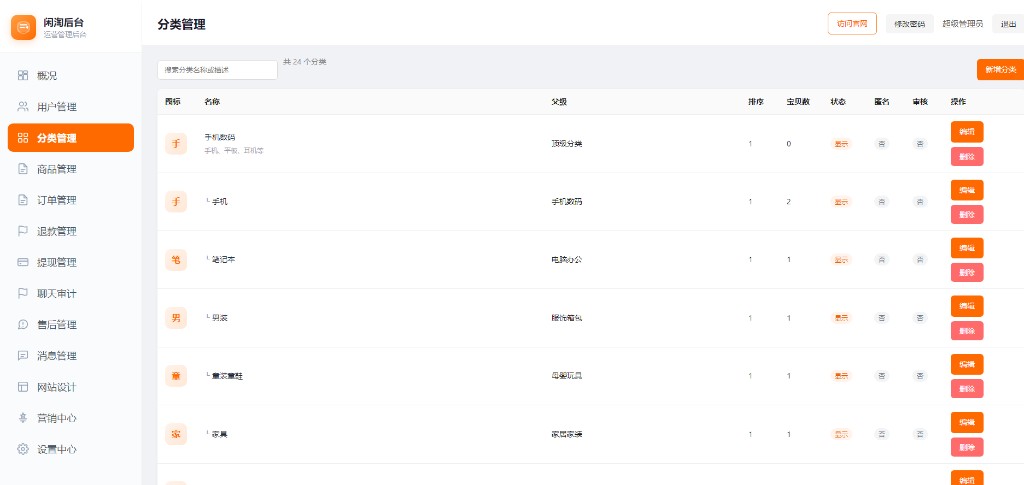
Task: Click the 童装童鞋 category name
Action: point(227,376)
